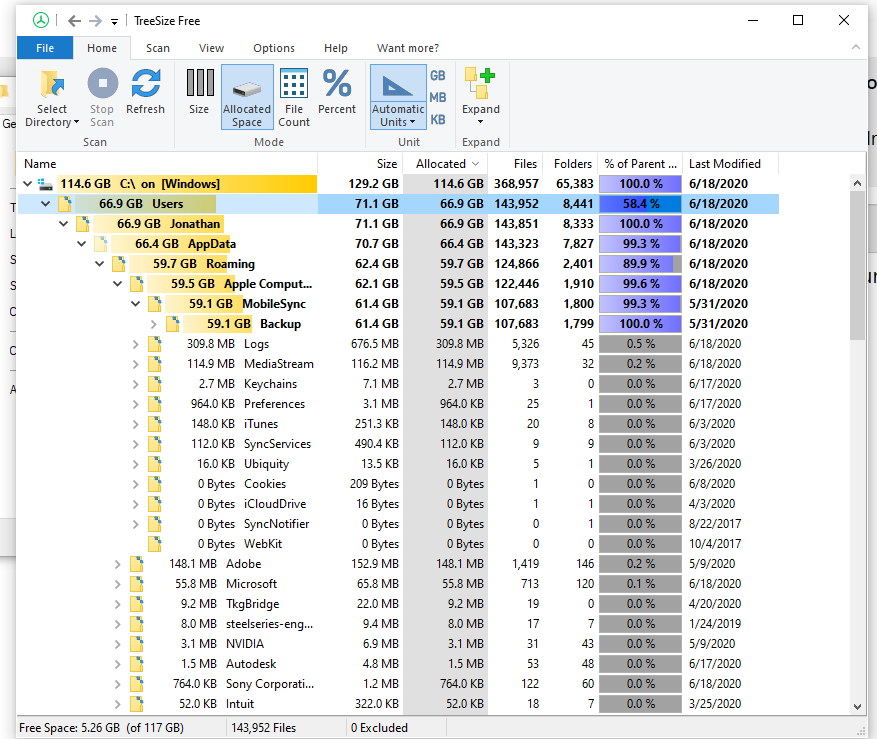The image size is (877, 739).
Task: Sort by the Allocated column header
Action: coord(445,164)
